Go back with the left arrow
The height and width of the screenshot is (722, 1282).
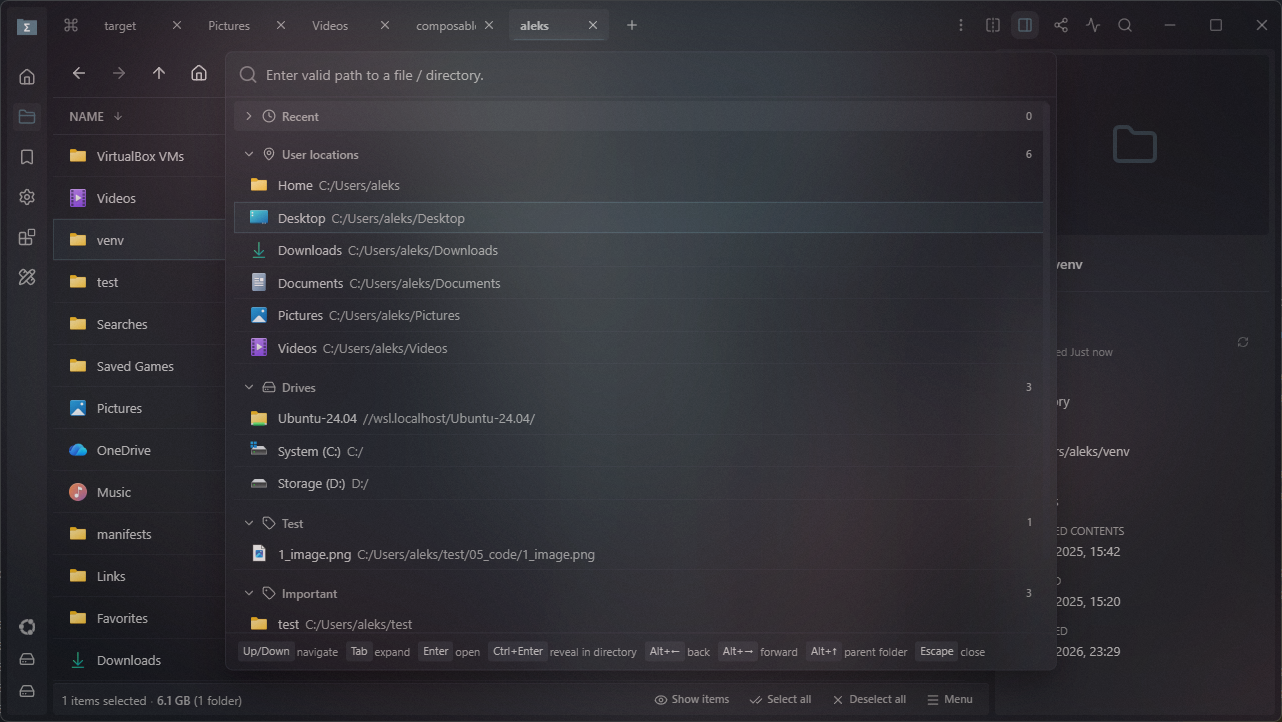point(79,73)
